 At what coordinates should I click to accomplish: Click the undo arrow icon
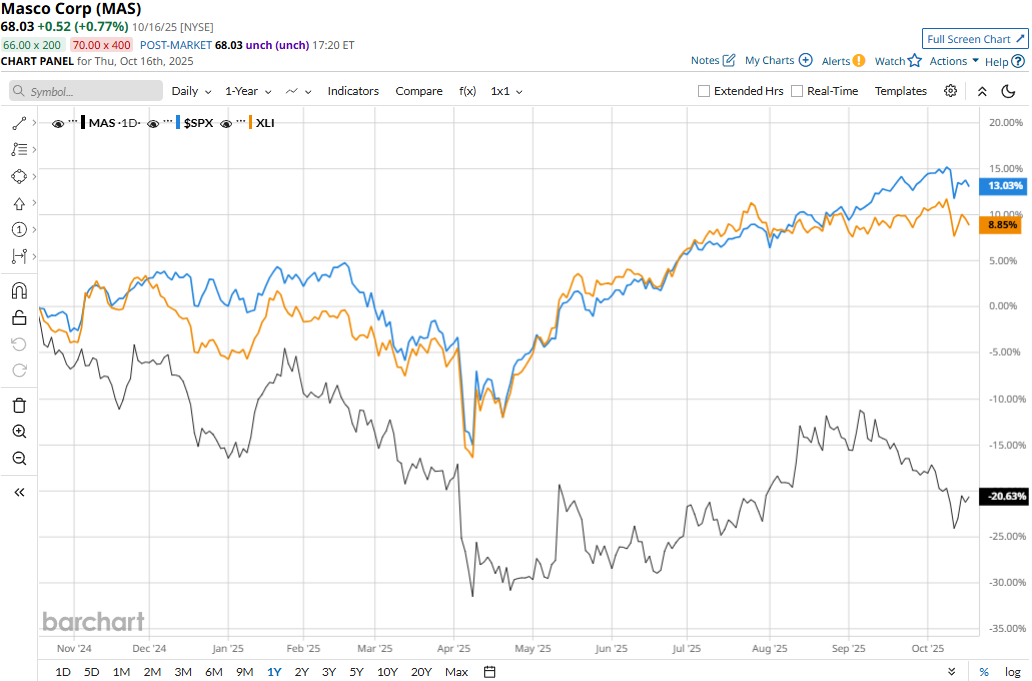point(19,344)
